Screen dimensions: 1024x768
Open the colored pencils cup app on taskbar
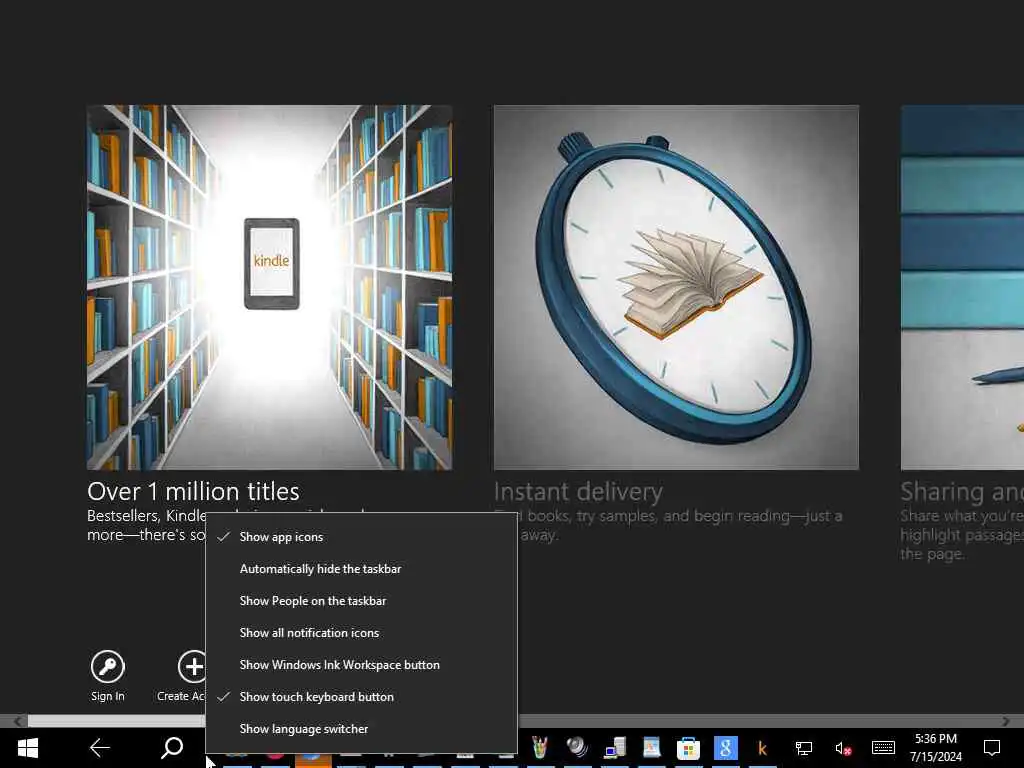click(539, 747)
